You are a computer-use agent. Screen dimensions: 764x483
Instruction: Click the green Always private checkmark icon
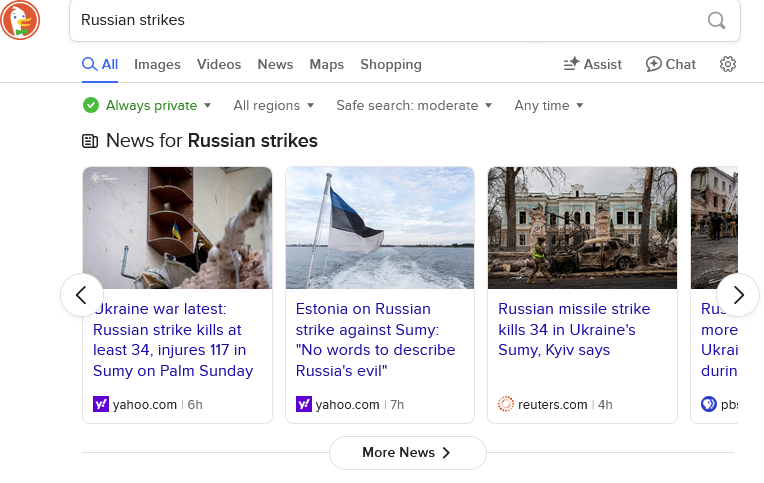[91, 105]
